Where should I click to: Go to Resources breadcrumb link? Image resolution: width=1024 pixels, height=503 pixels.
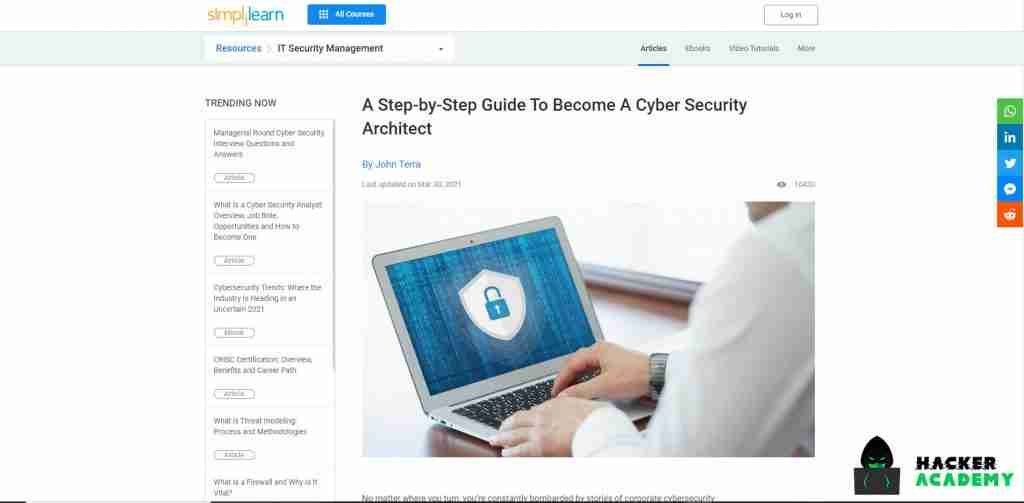click(238, 48)
